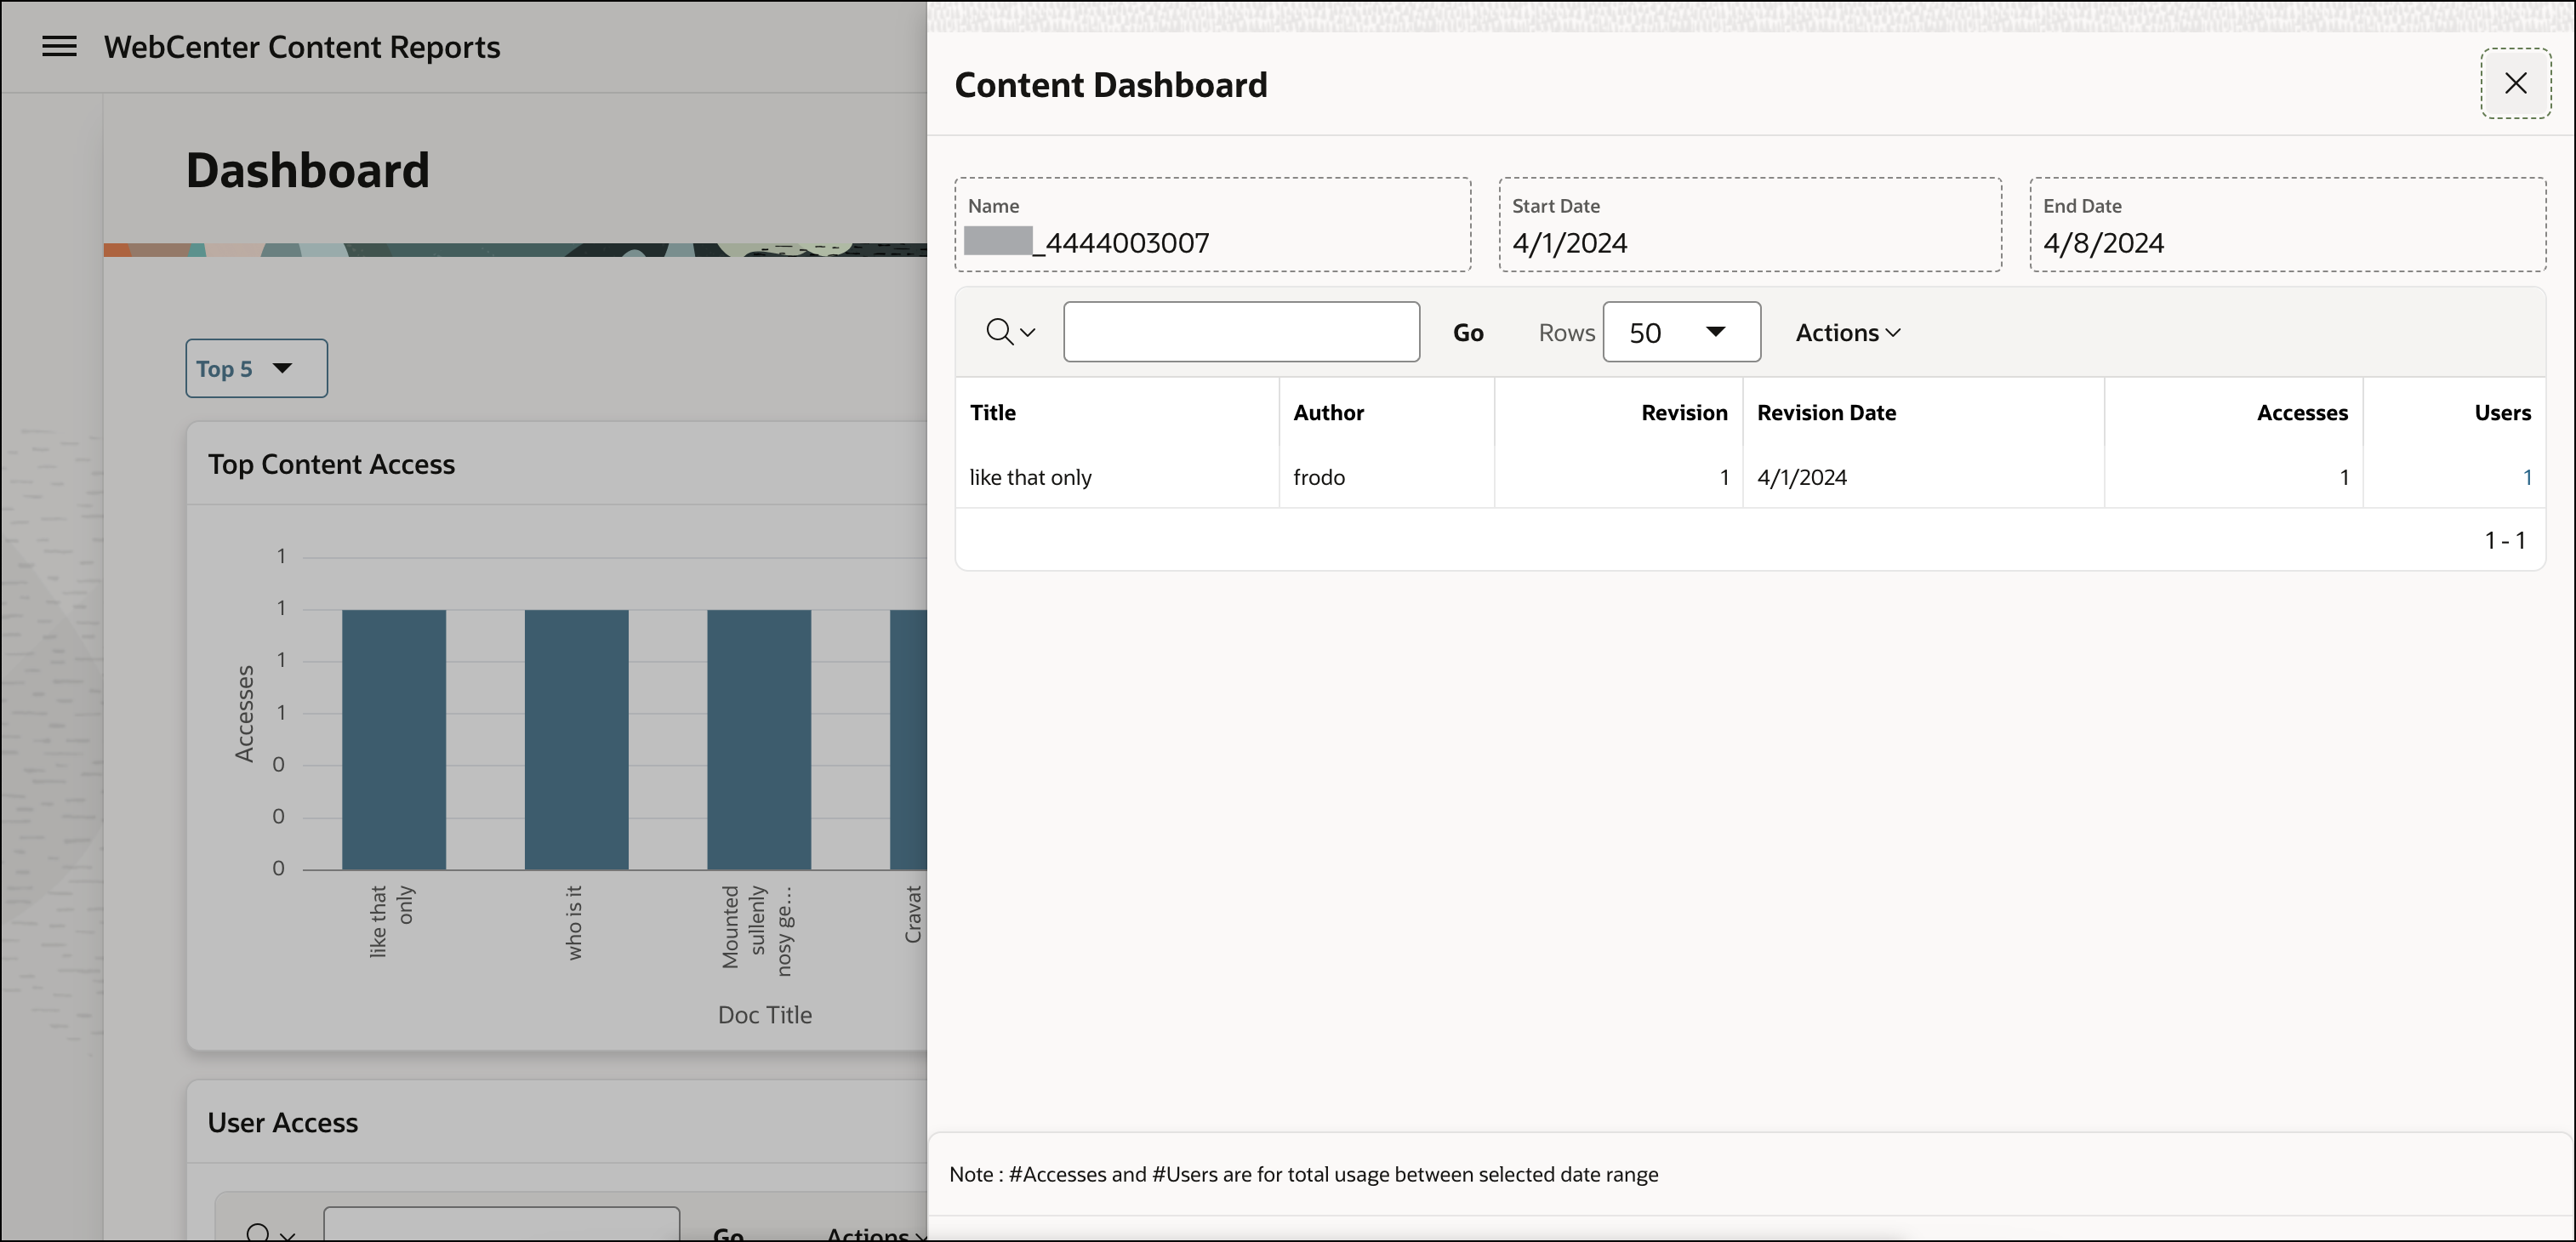Click the Accesses column header
This screenshot has width=2576, height=1242.
pyautogui.click(x=2301, y=413)
